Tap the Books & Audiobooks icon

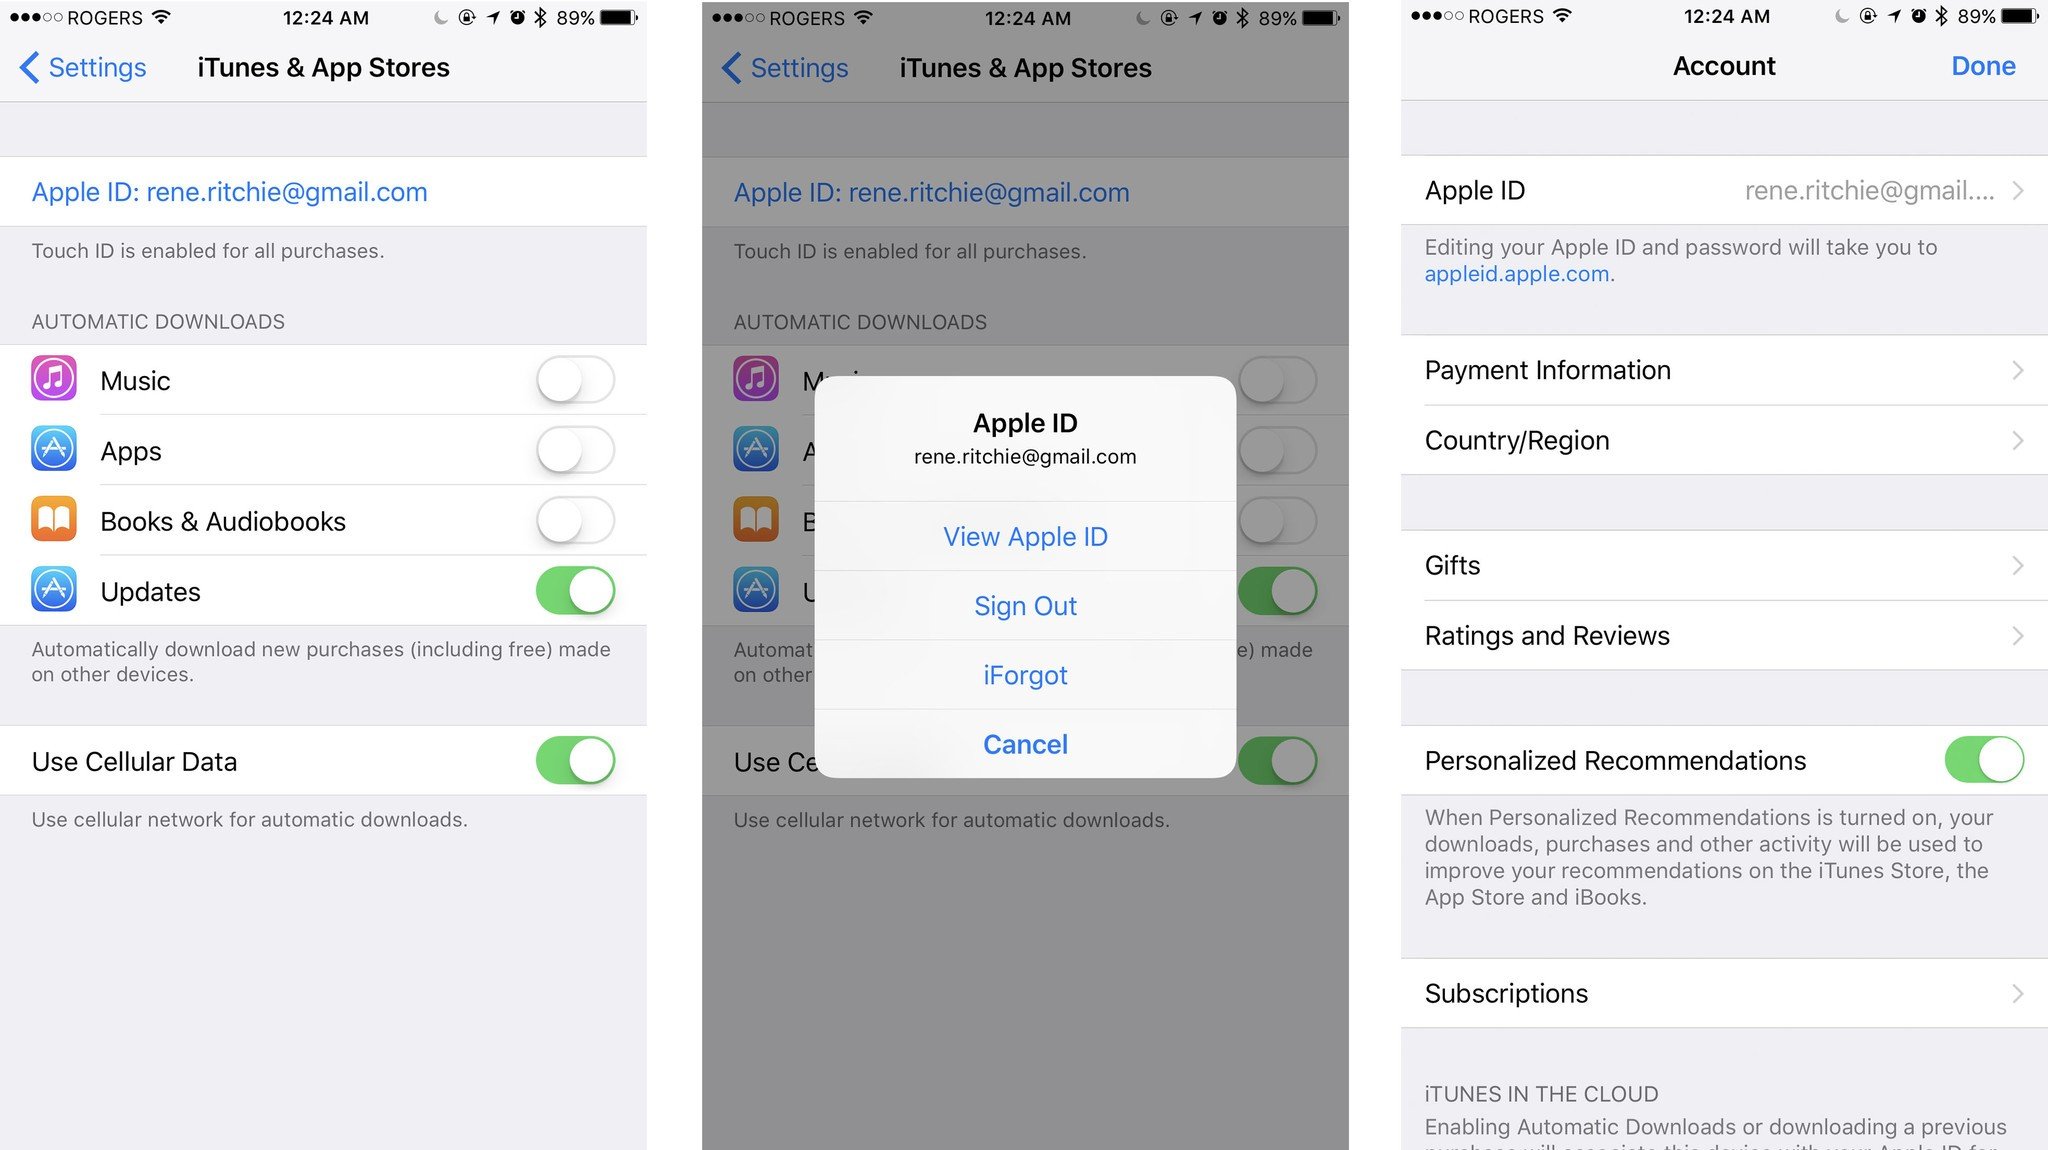click(52, 520)
